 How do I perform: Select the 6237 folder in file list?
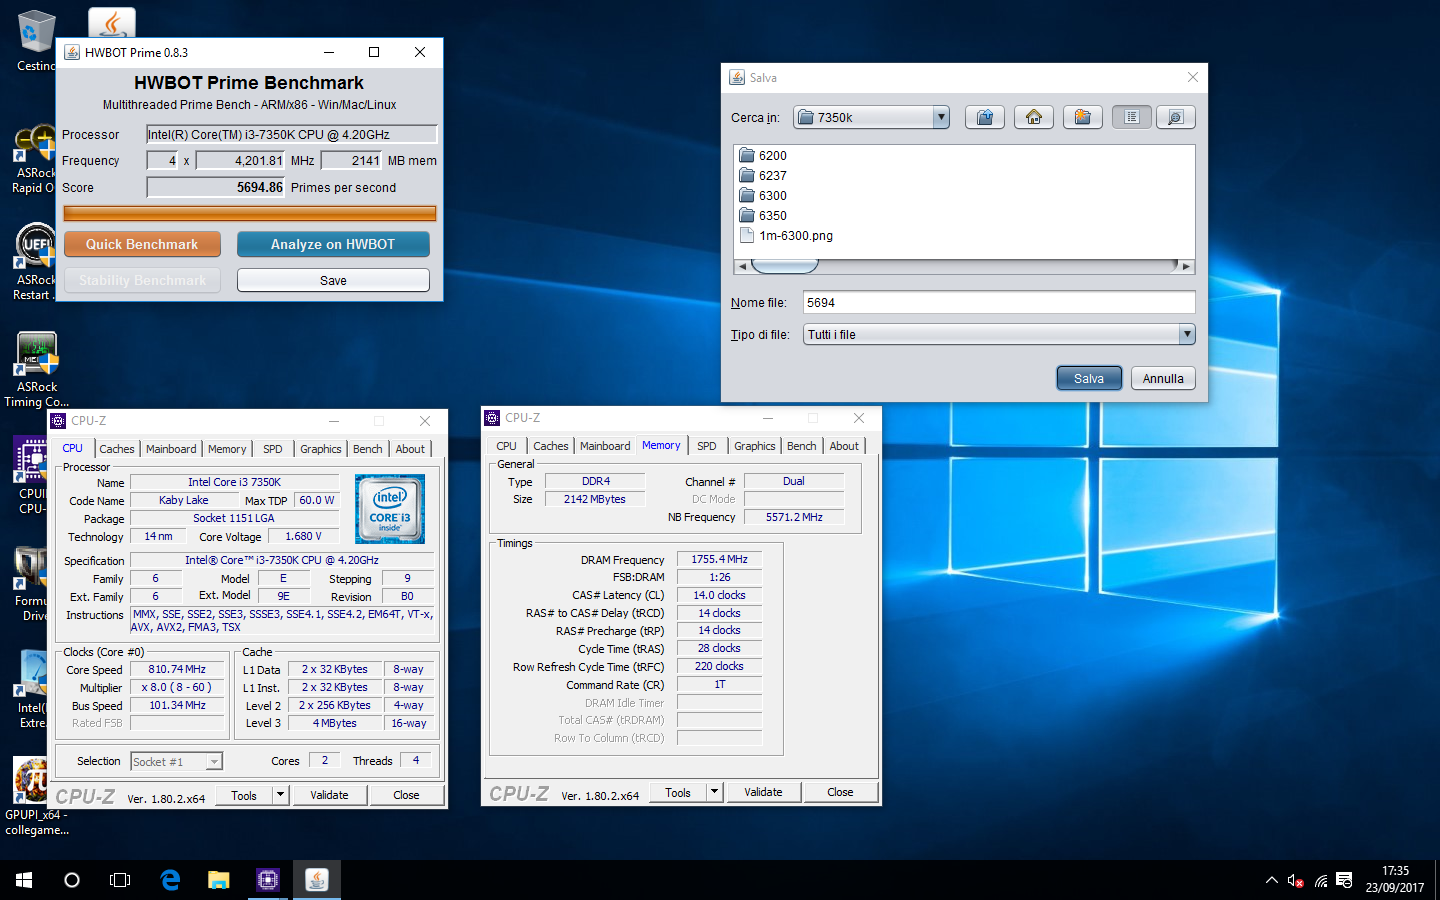(763, 176)
